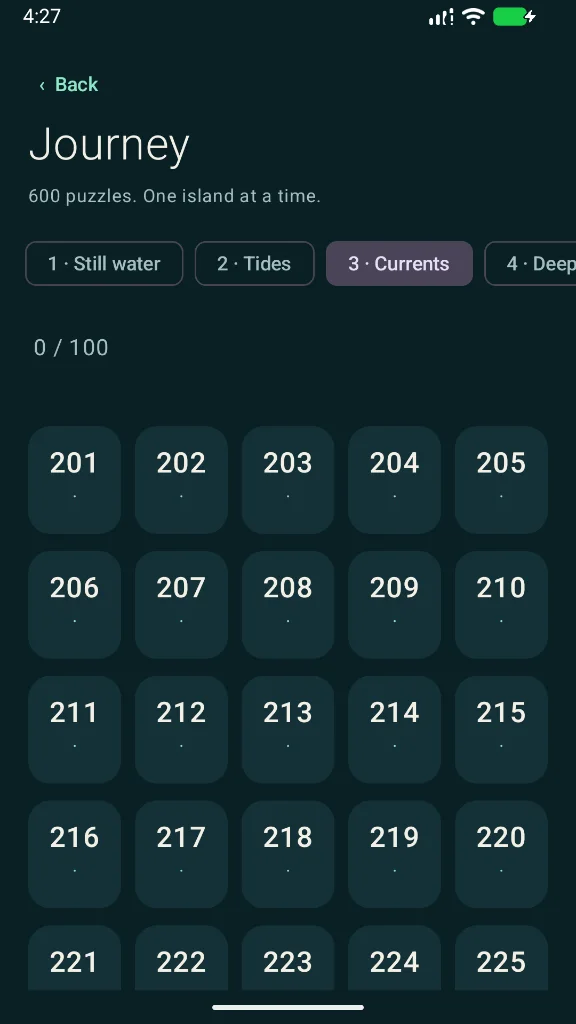Start puzzle 203
Image resolution: width=576 pixels, height=1024 pixels.
pyautogui.click(x=288, y=480)
